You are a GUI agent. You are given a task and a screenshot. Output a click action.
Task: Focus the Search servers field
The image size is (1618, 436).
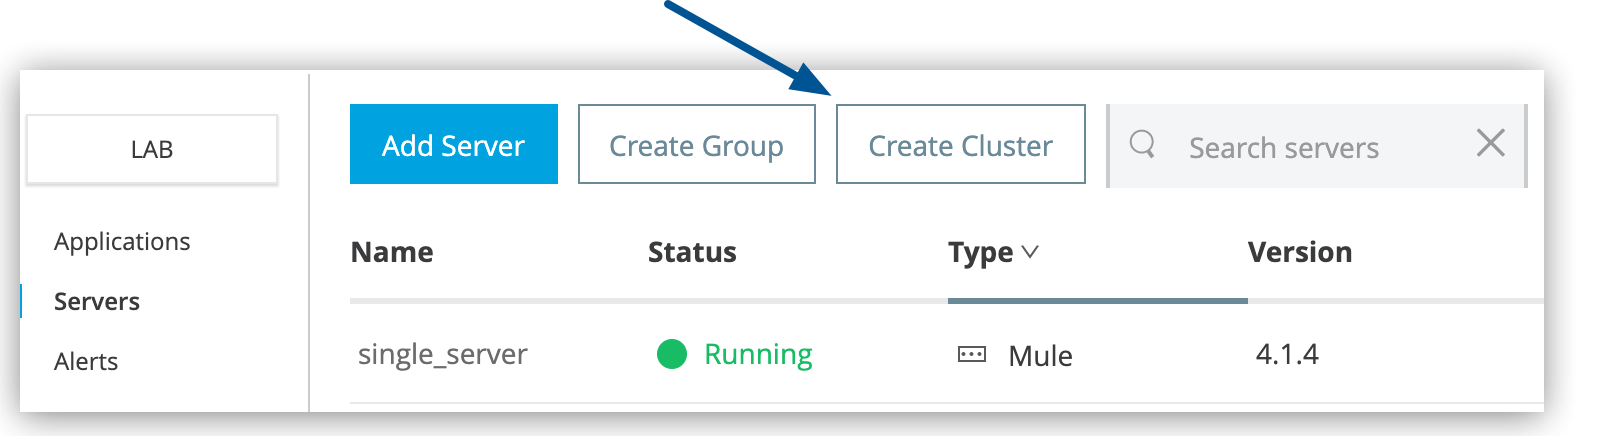1318,146
